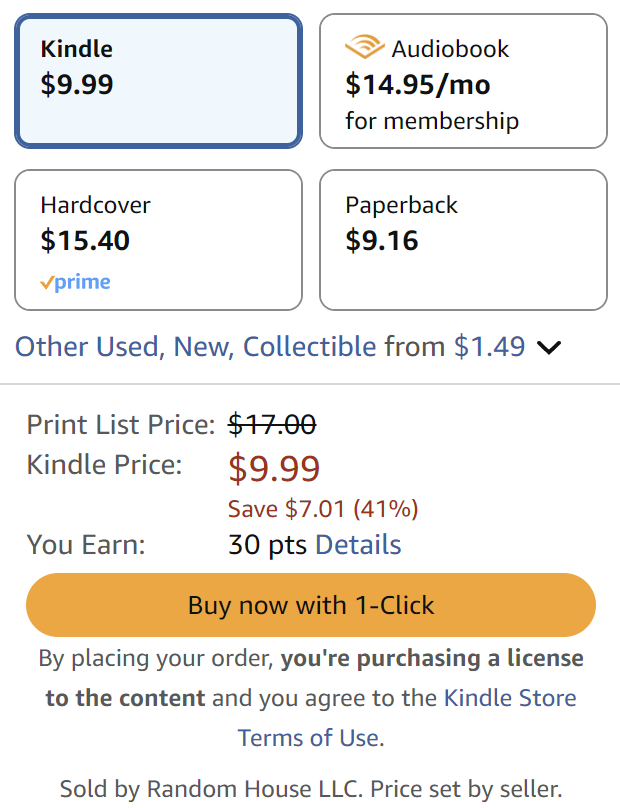Expand the other offers chevron arrow
This screenshot has height=808, width=620.
click(549, 348)
